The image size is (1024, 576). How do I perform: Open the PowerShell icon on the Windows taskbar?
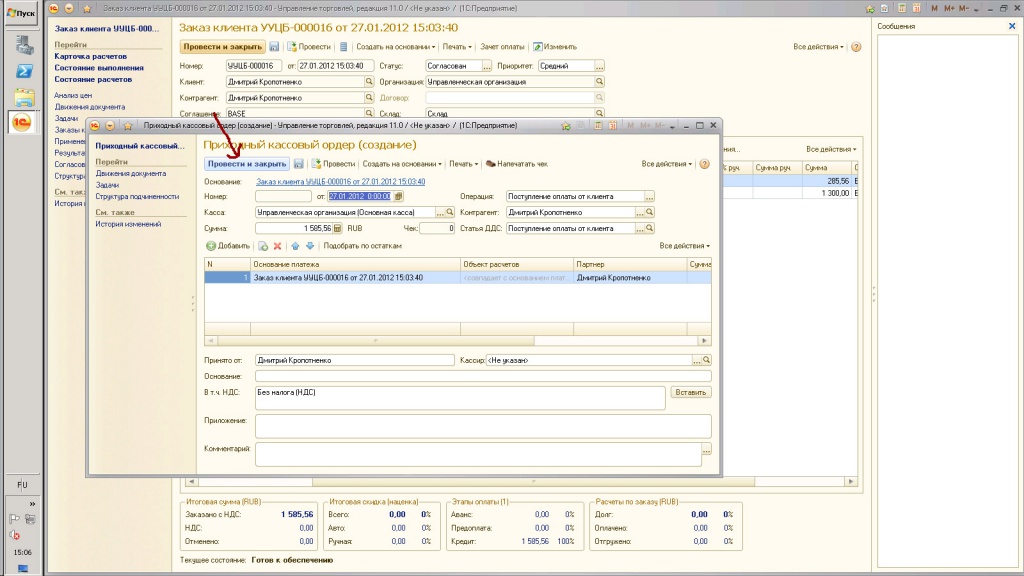tap(24, 71)
